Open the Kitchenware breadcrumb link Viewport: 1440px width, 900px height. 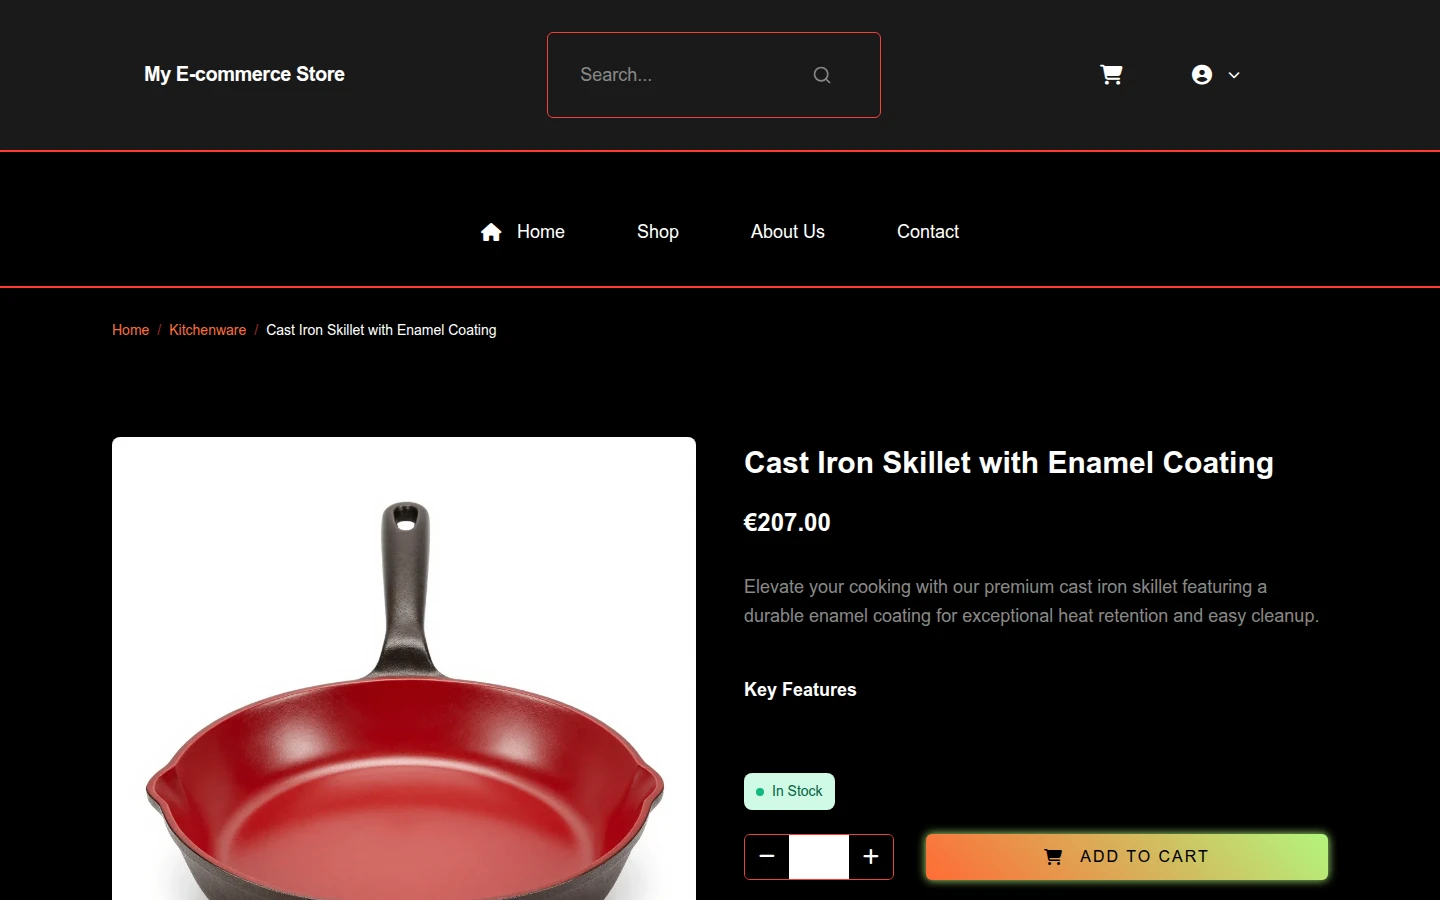click(x=207, y=330)
